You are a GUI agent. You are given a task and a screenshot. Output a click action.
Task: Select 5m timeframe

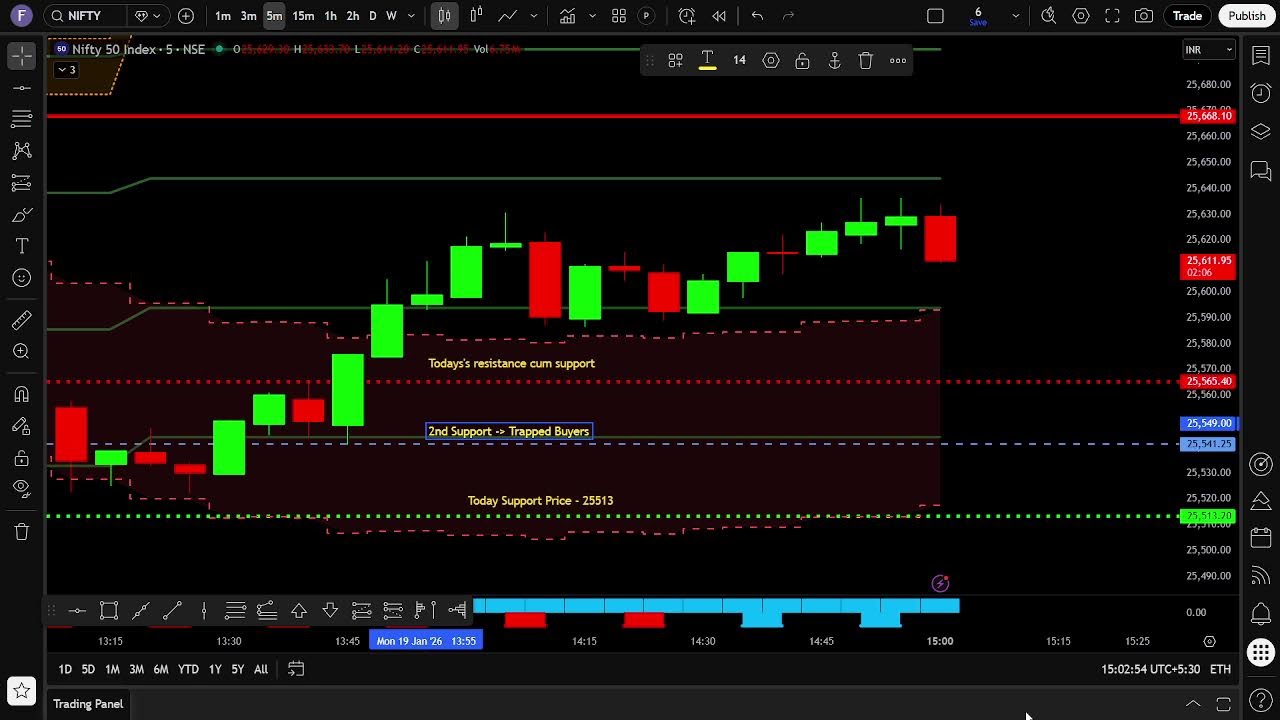coord(274,16)
